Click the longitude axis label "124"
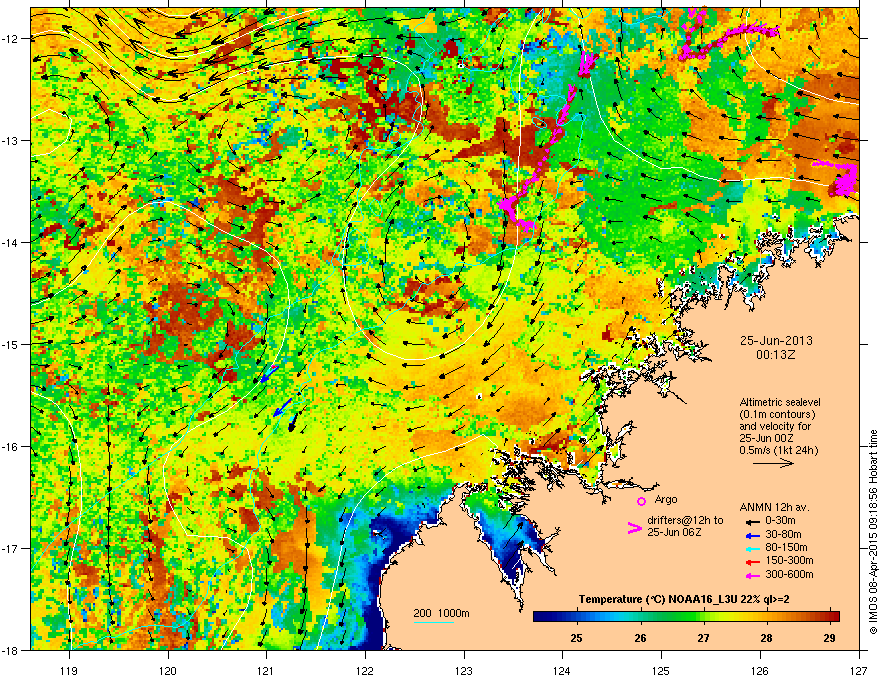 coord(562,670)
